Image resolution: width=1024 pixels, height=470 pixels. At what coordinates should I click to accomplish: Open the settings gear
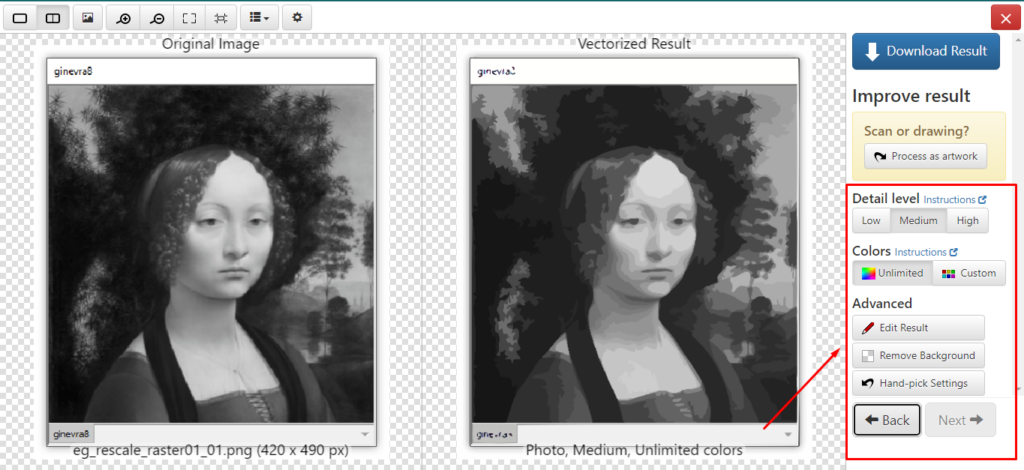point(297,18)
